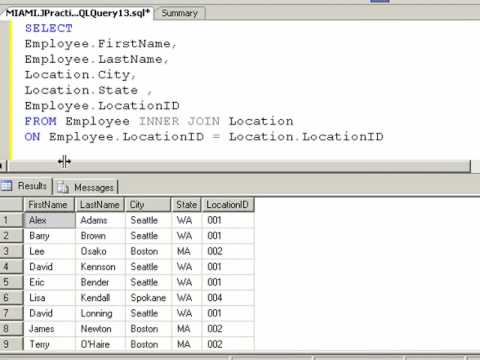This screenshot has height=360, width=480.
Task: Click the 'Bender' cell
Action: tap(100, 282)
